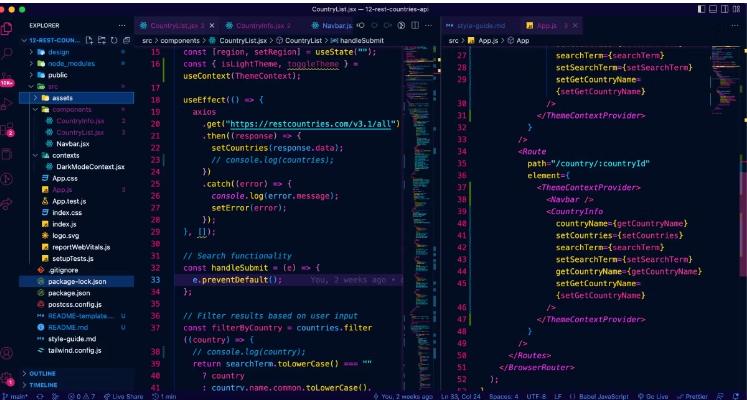Open tailwind.config.js in Explorer
The width and height of the screenshot is (747, 400).
click(x=75, y=350)
